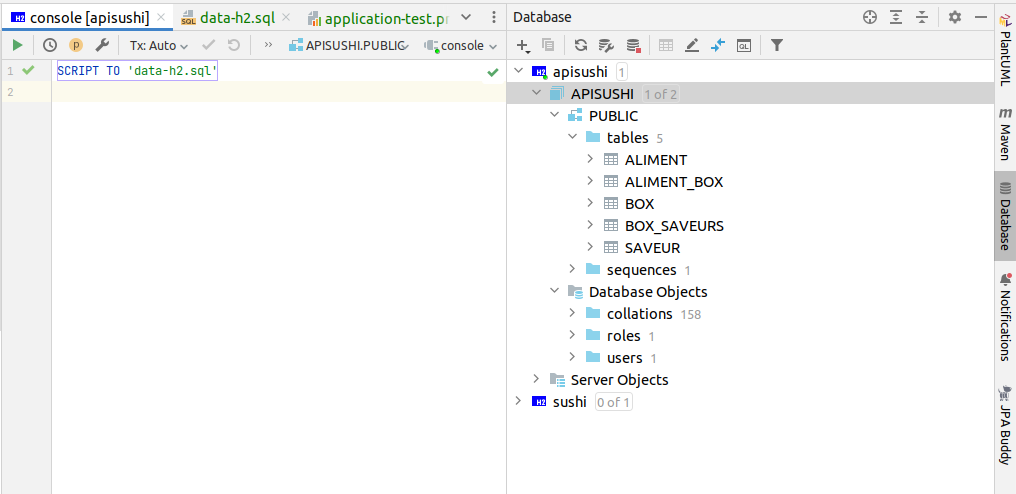Viewport: 1016px width, 494px height.
Task: Hide the Database panel with minus icon
Action: [981, 18]
